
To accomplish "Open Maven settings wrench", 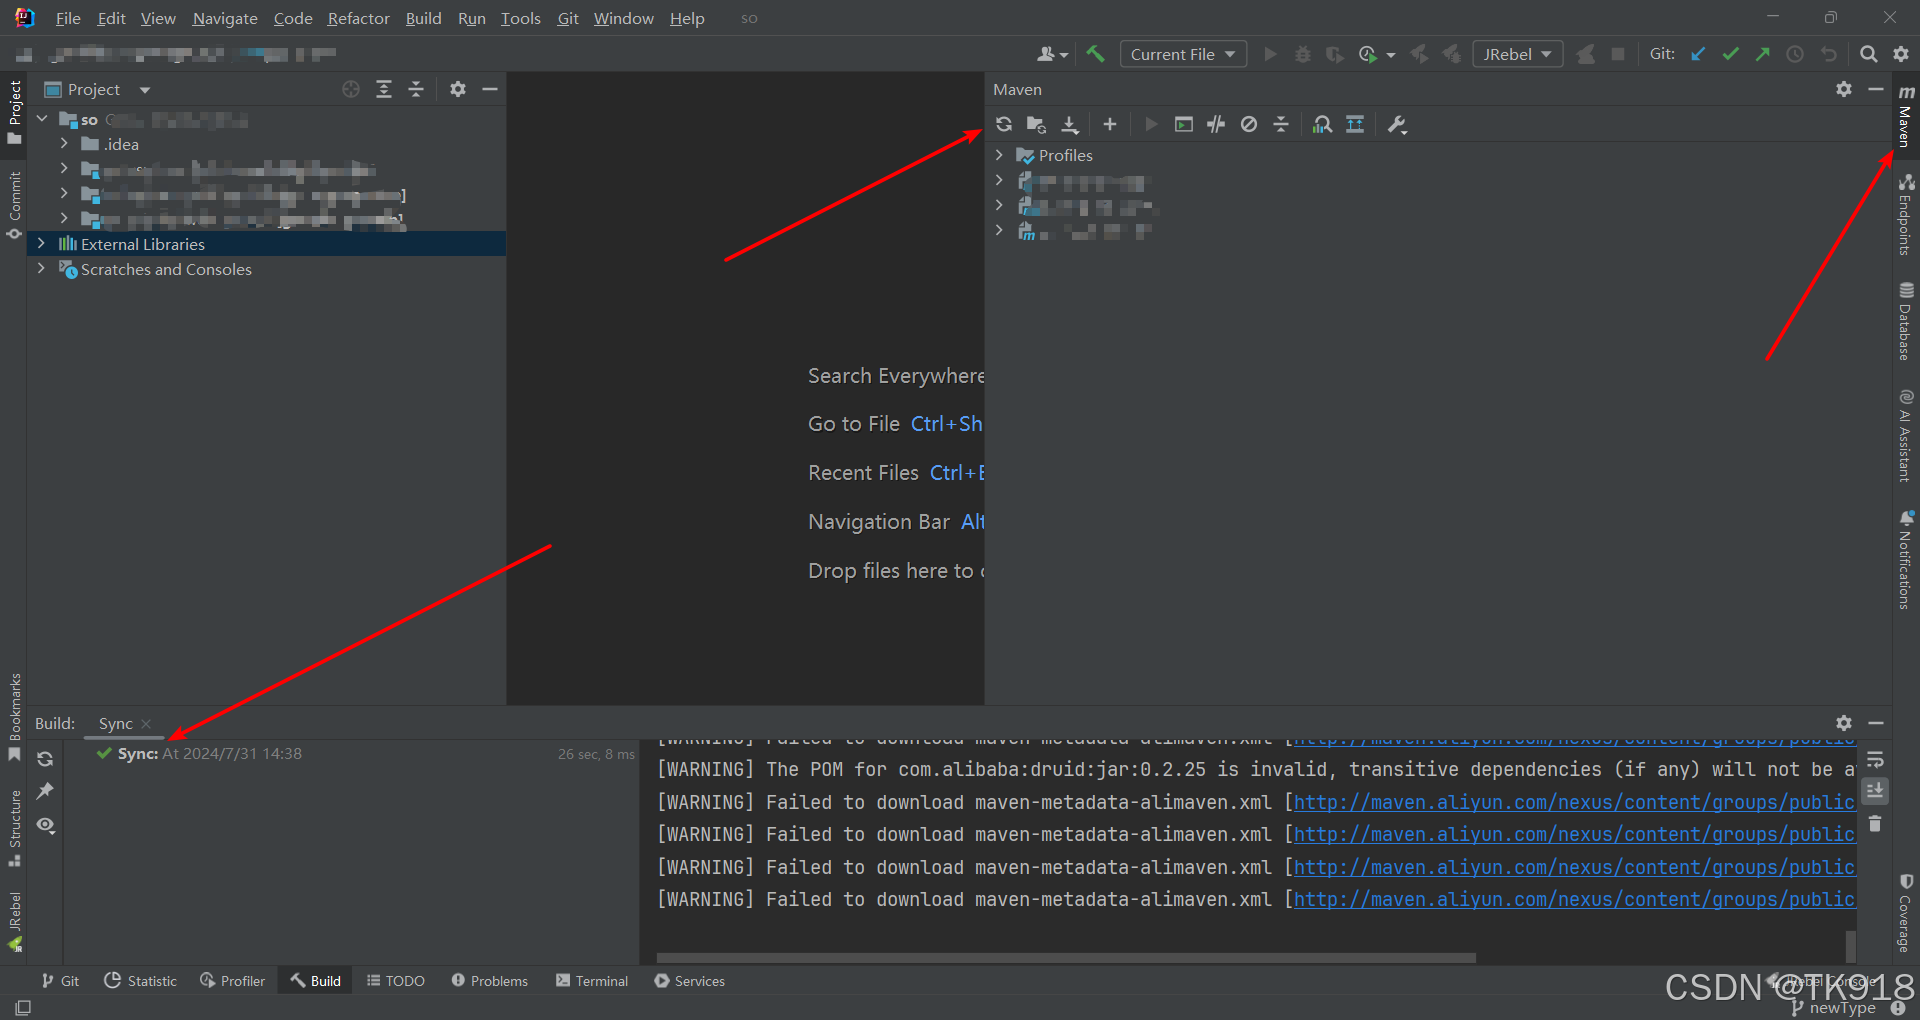I will [x=1397, y=124].
